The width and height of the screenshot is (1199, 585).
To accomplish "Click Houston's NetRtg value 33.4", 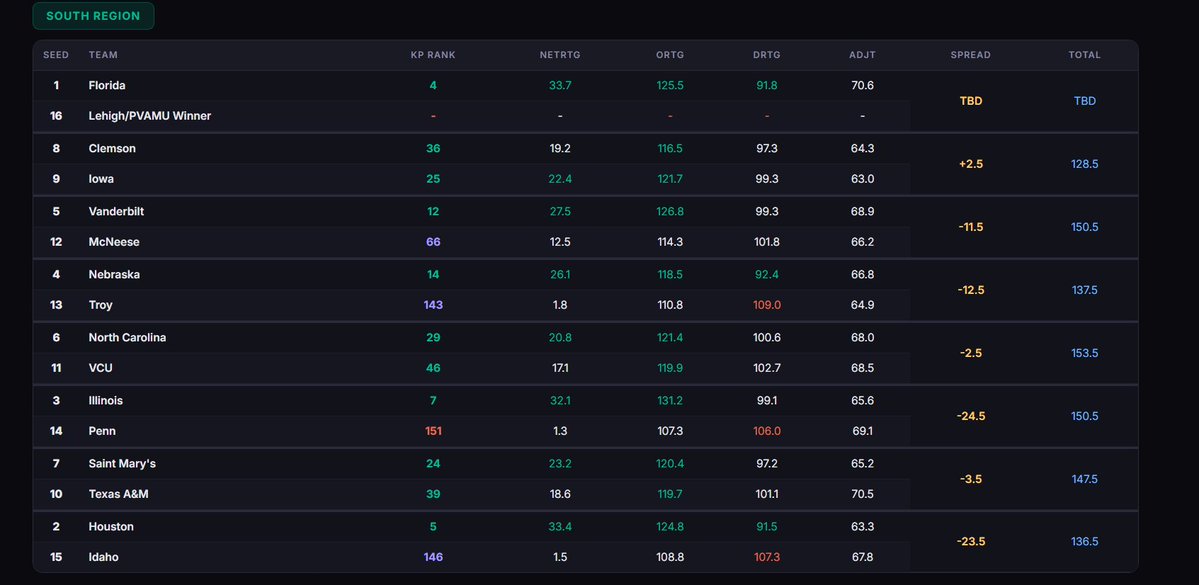I will pyautogui.click(x=560, y=527).
